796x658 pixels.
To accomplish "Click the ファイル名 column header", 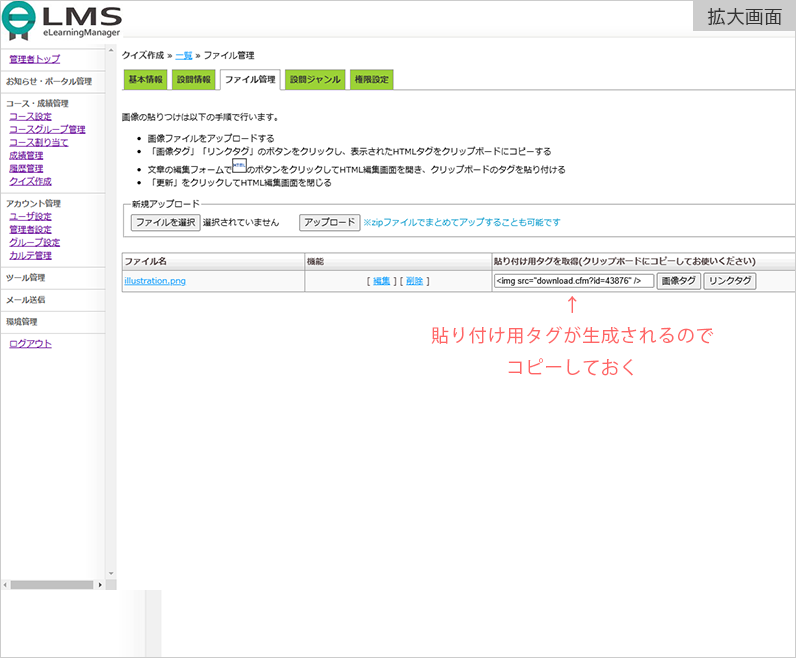I will [x=213, y=261].
